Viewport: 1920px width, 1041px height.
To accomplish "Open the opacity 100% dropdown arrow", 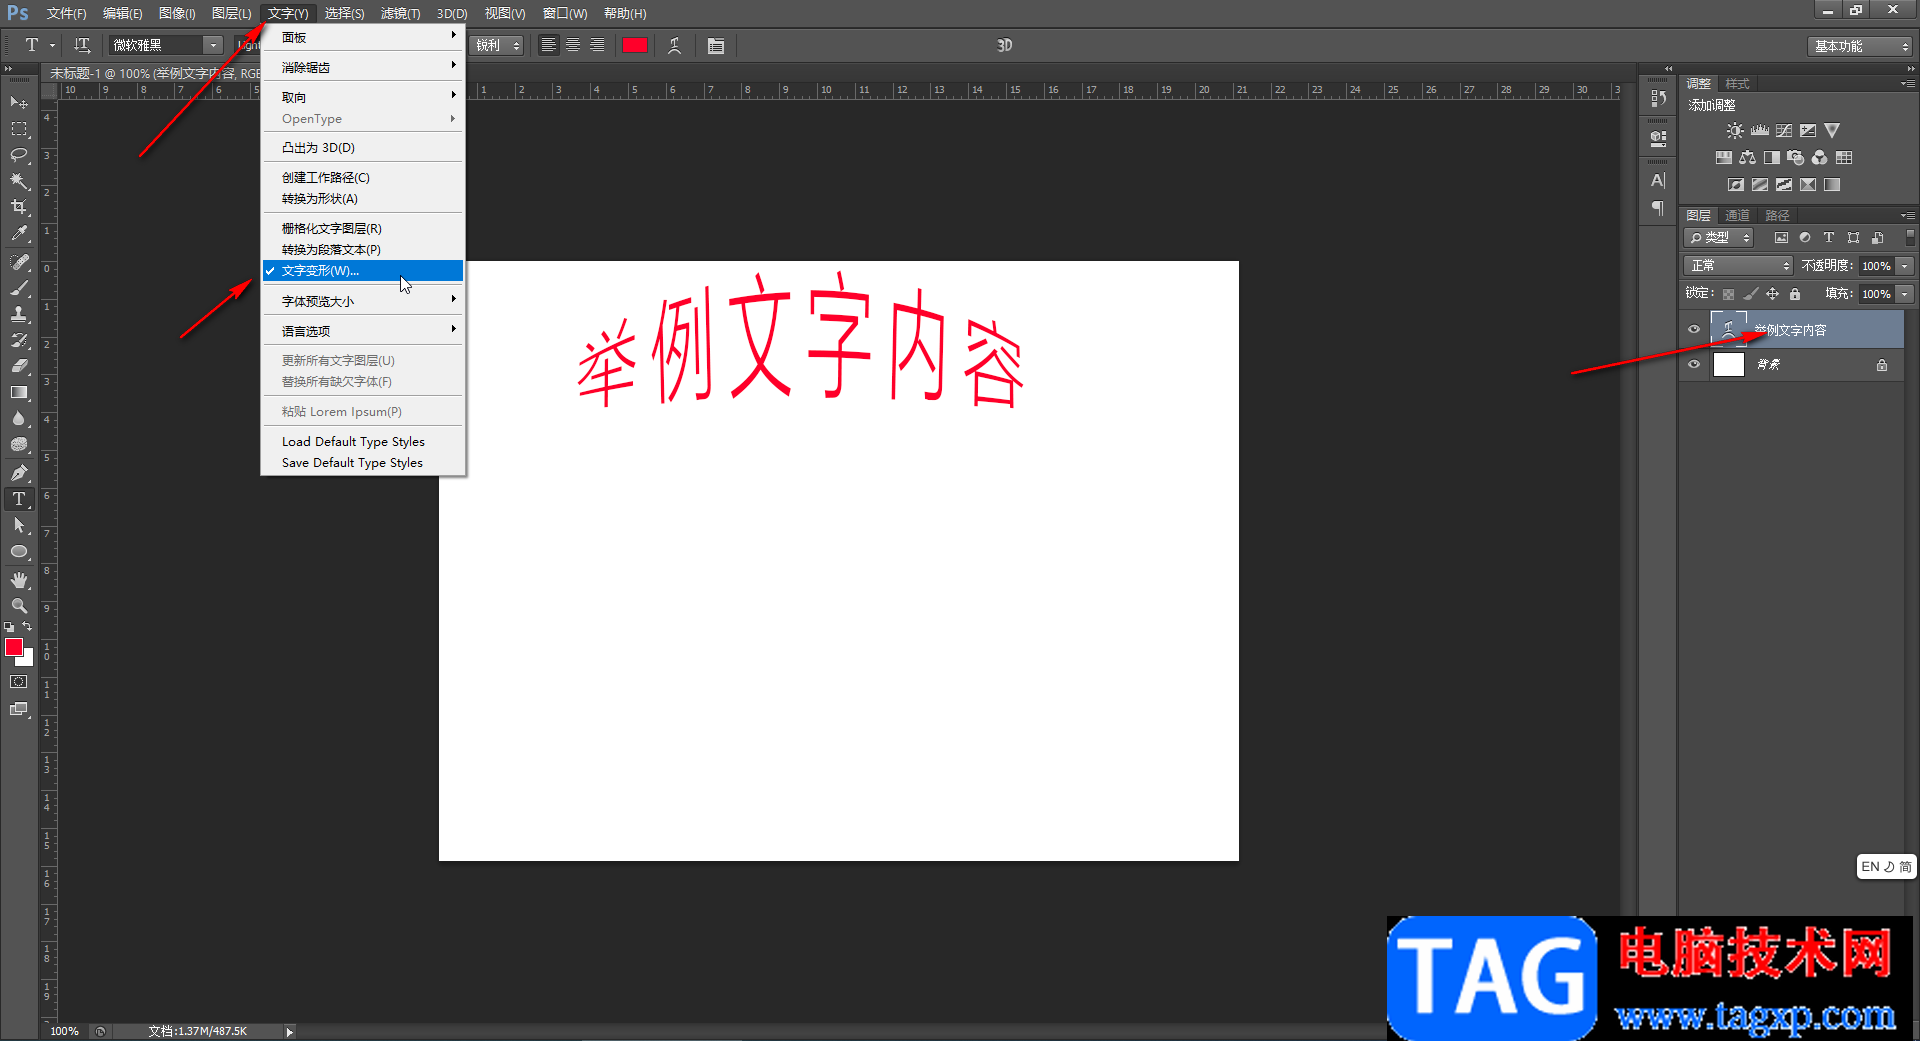I will click(1905, 266).
